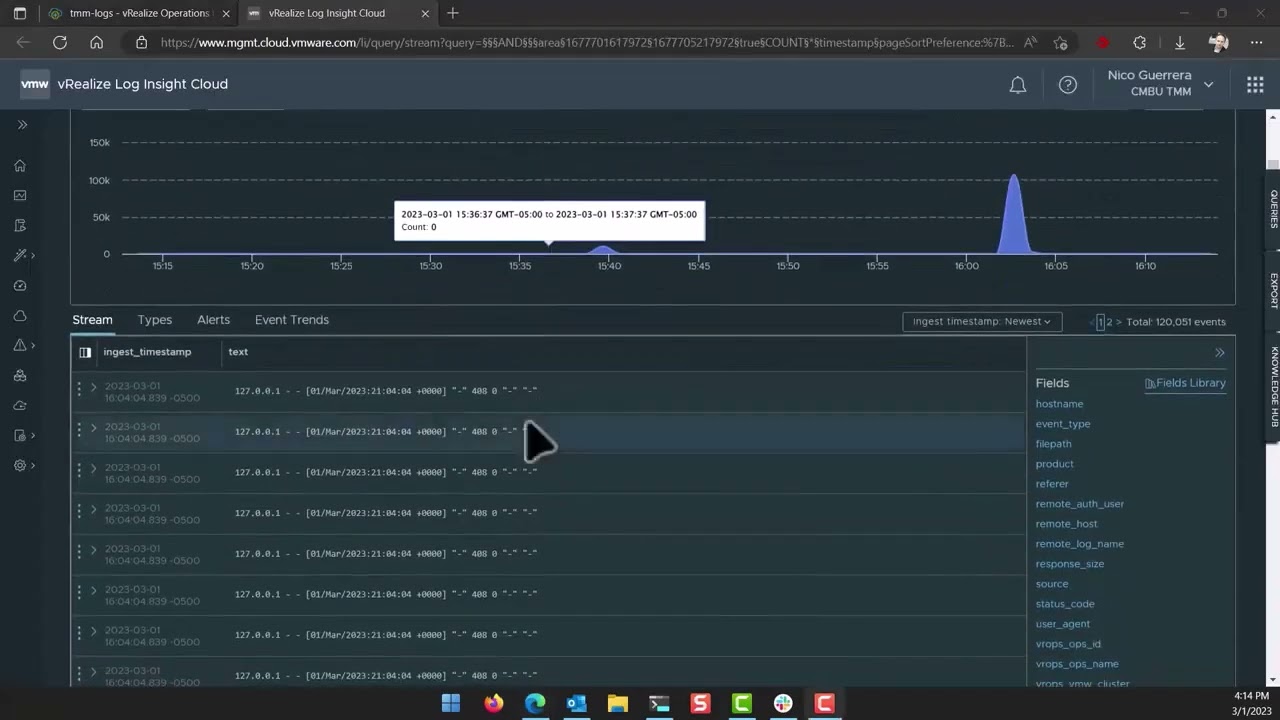The image size is (1280, 720).
Task: Open Firefox from the Windows taskbar
Action: pos(494,704)
